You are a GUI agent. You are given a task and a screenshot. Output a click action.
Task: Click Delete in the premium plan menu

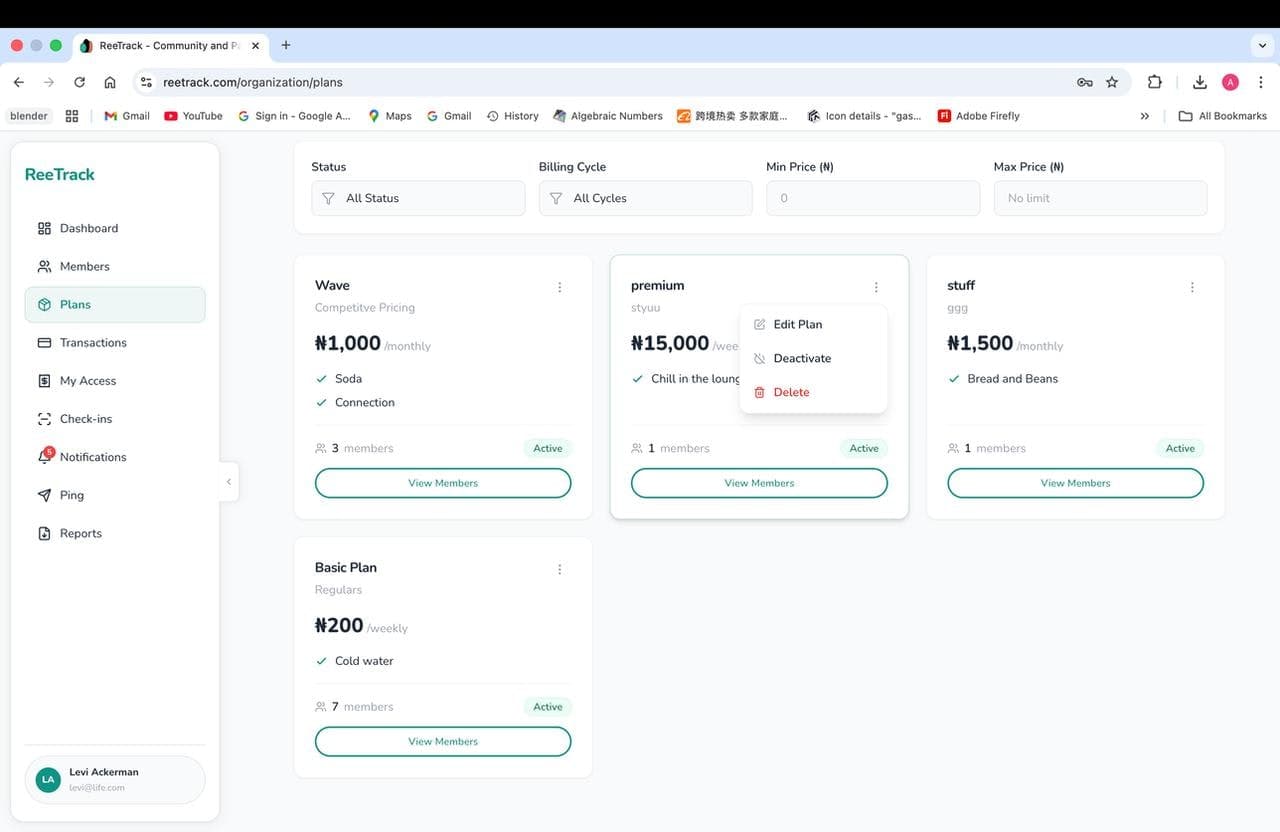pos(791,392)
